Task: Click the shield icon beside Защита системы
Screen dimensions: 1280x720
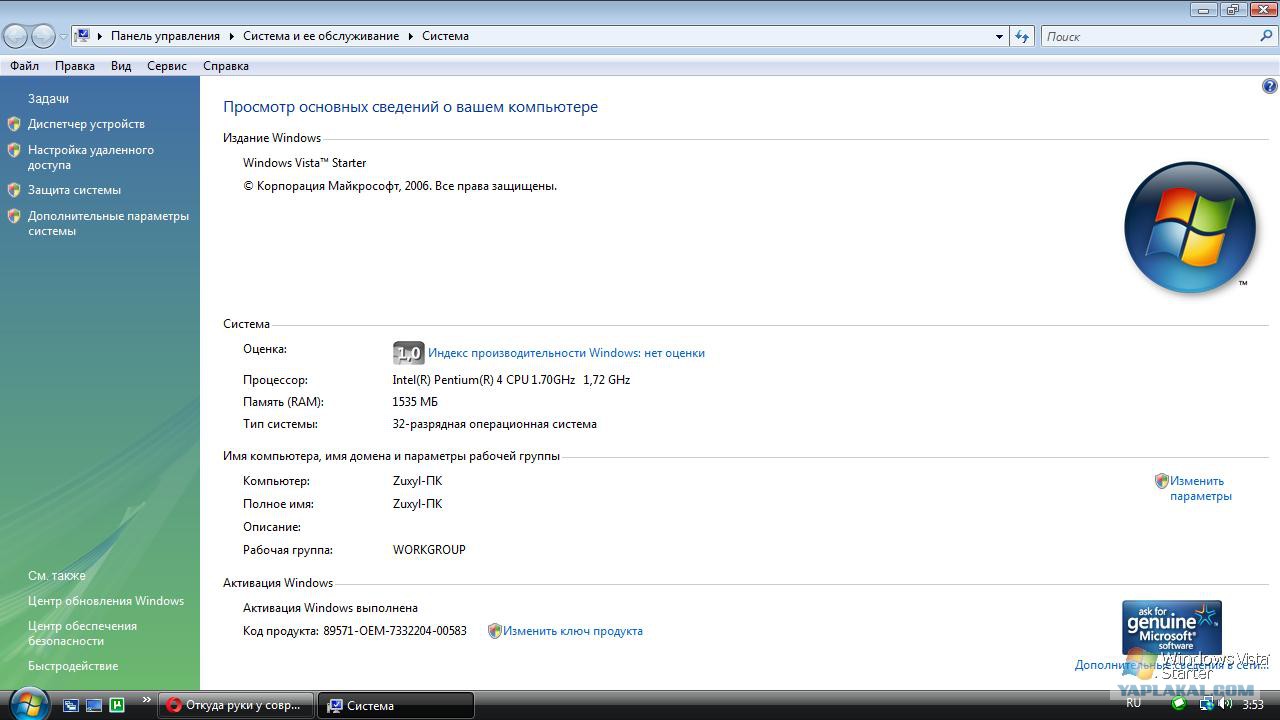Action: click(14, 190)
